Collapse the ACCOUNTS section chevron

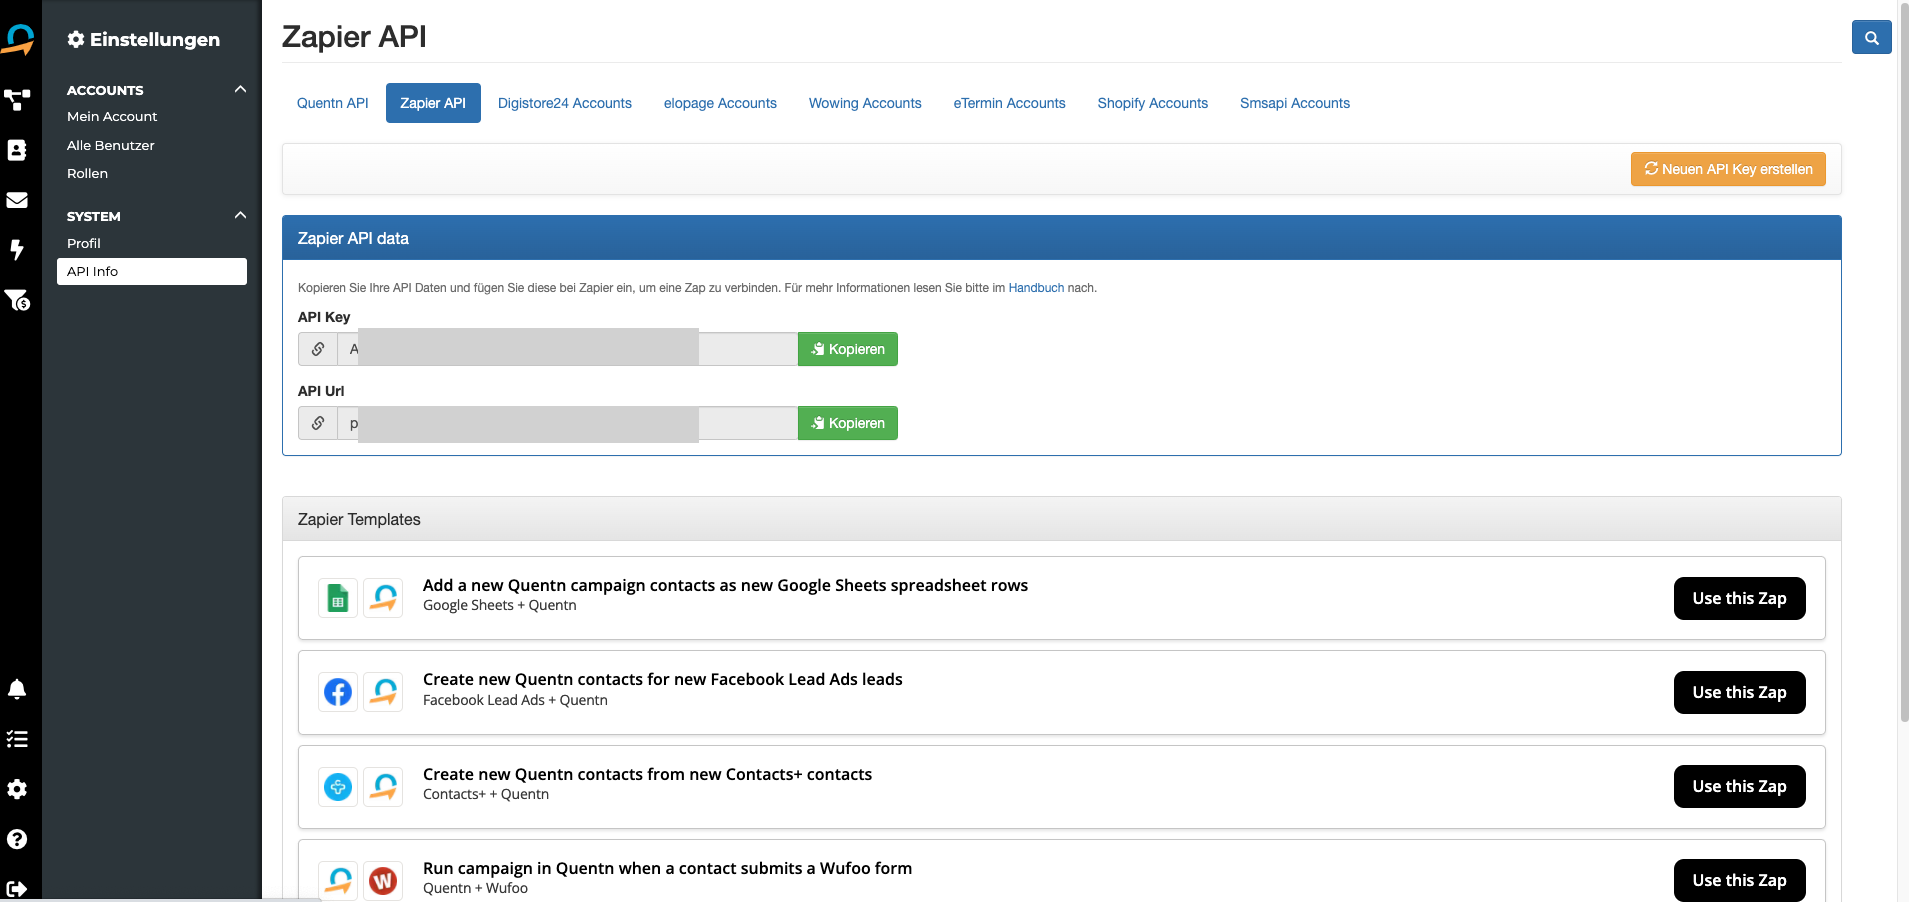point(240,89)
